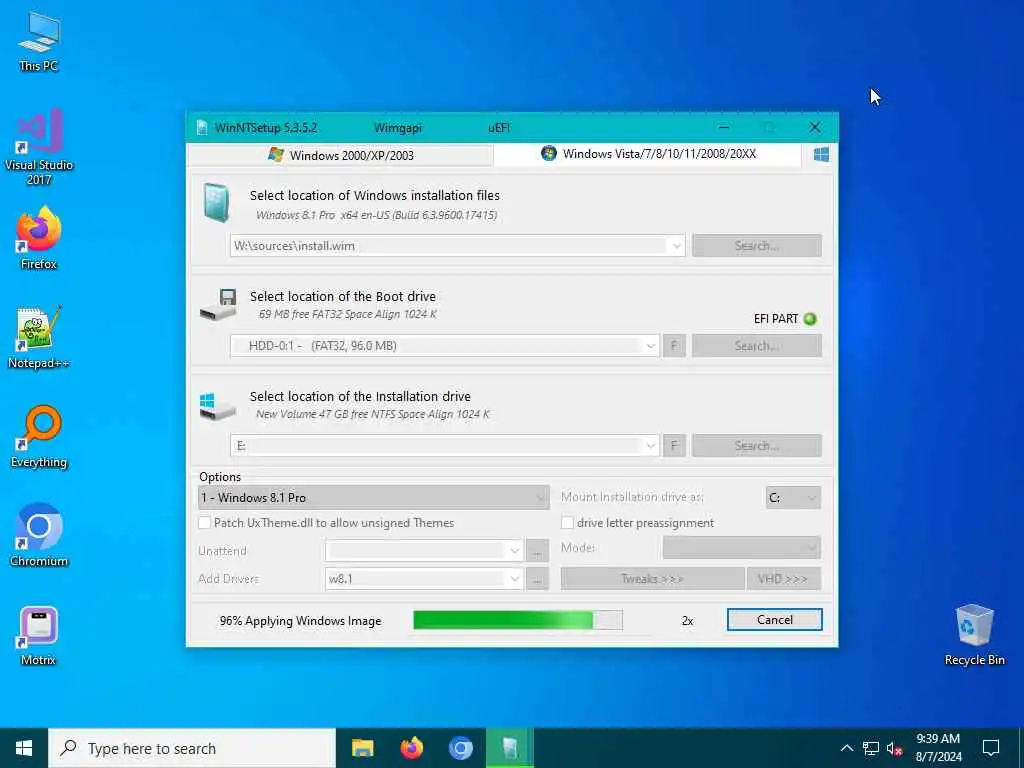This screenshot has width=1024, height=768.
Task: Click the Boot drive floppy icon
Action: pos(219,304)
